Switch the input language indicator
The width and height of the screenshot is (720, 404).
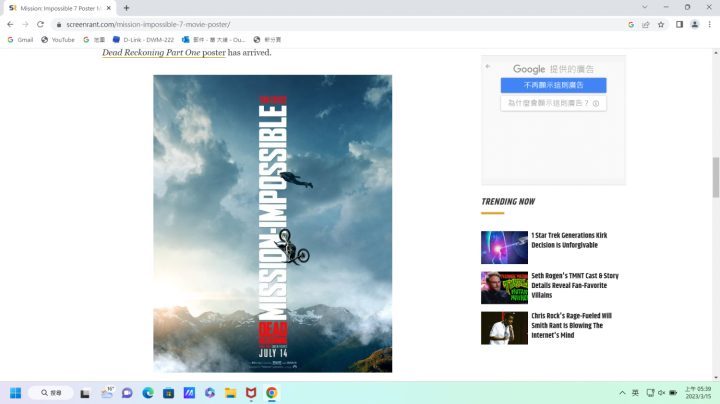[636, 393]
